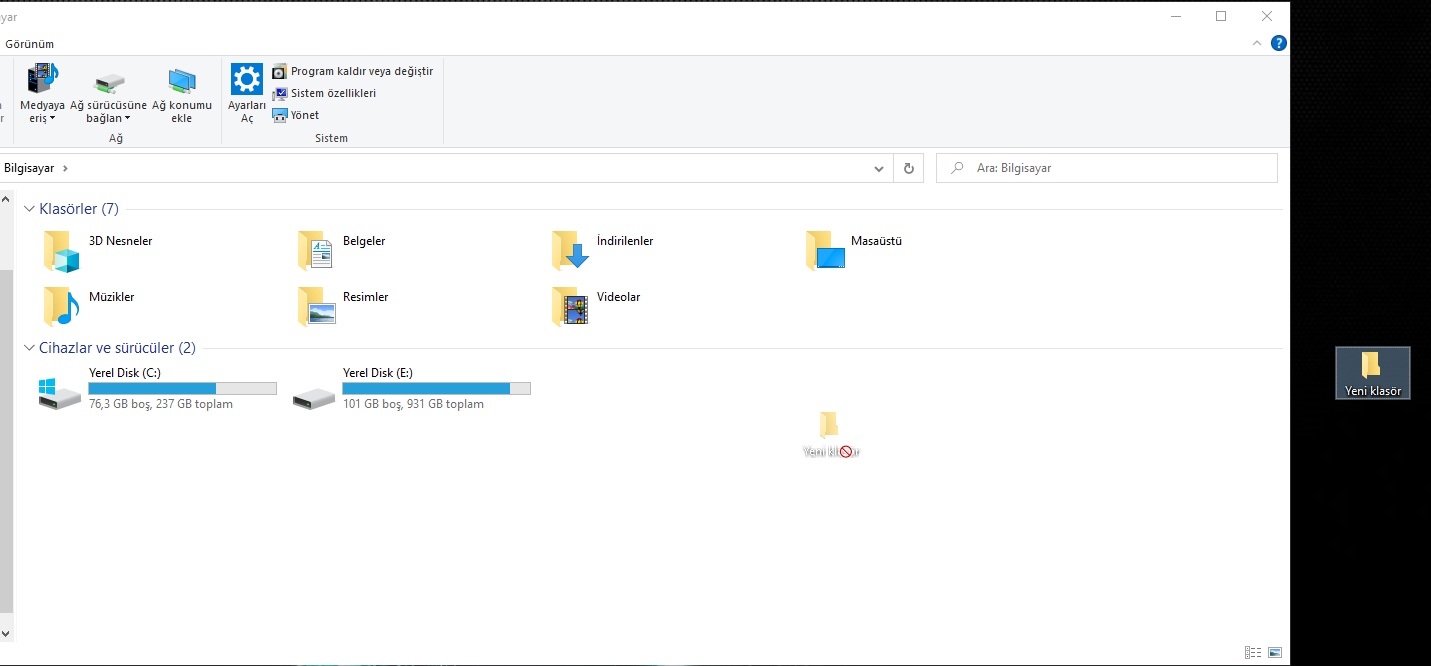Maximize the Explorer window
This screenshot has width=1431, height=666.
coord(1221,16)
